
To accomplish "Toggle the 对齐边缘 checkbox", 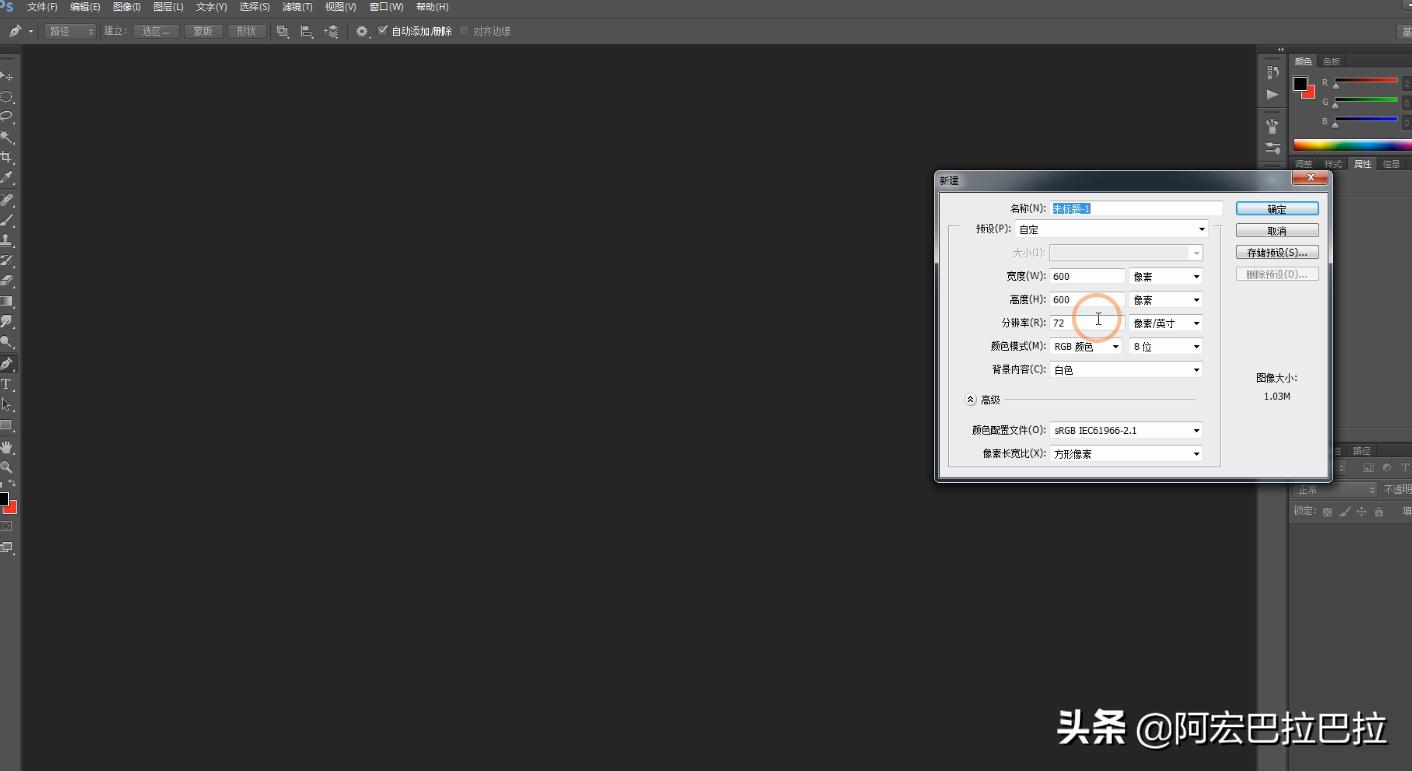I will click(462, 30).
